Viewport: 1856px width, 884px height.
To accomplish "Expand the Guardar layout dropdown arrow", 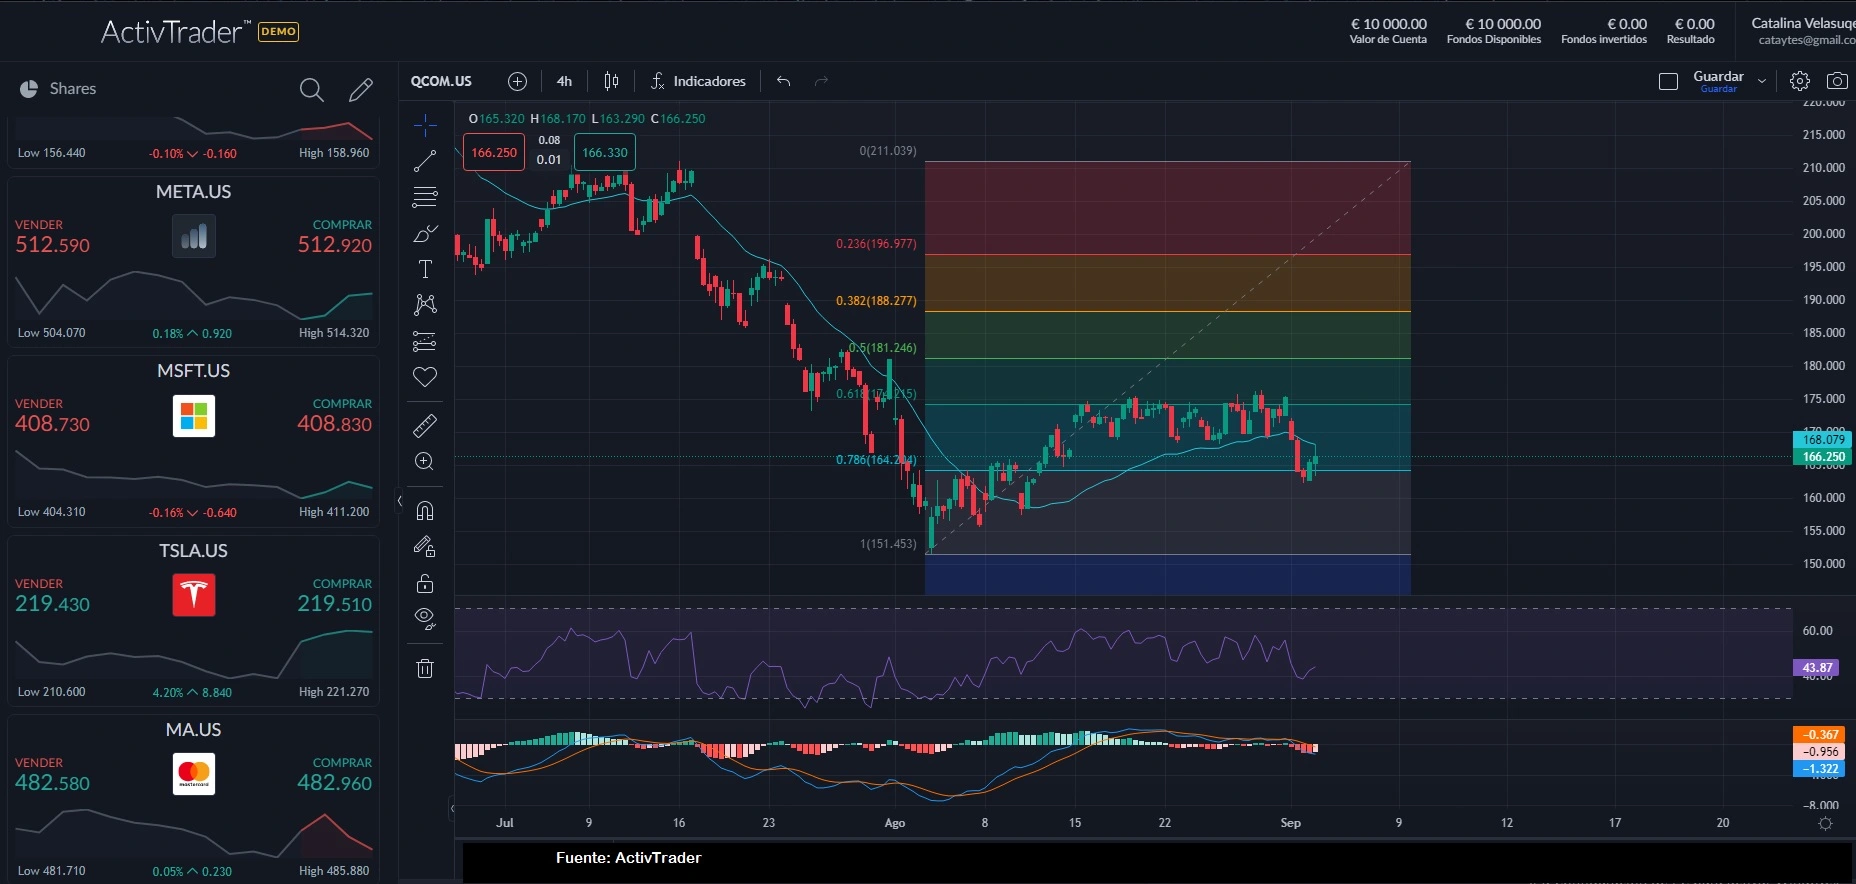I will [x=1762, y=81].
